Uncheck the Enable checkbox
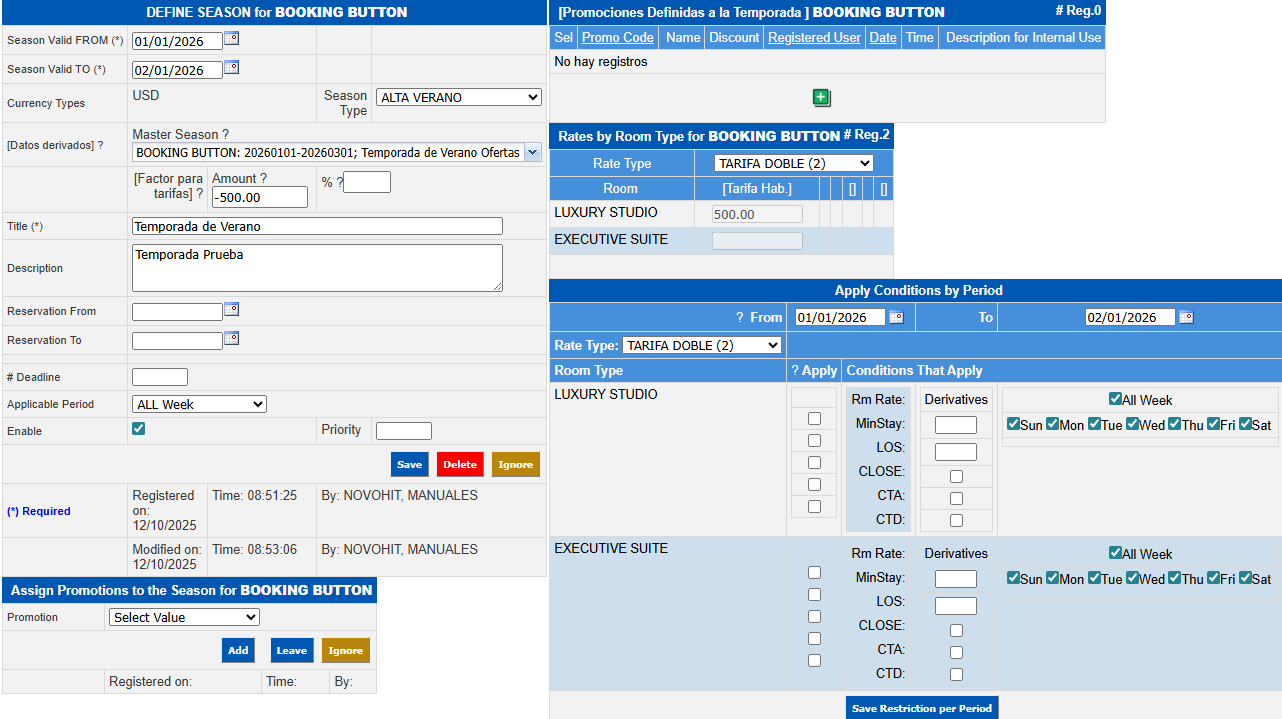This screenshot has height=719, width=1282. tap(139, 429)
